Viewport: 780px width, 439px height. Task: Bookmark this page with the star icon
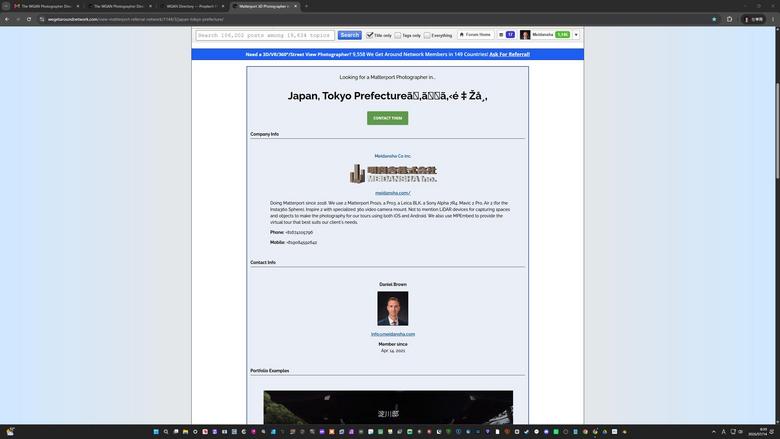pyautogui.click(x=714, y=19)
